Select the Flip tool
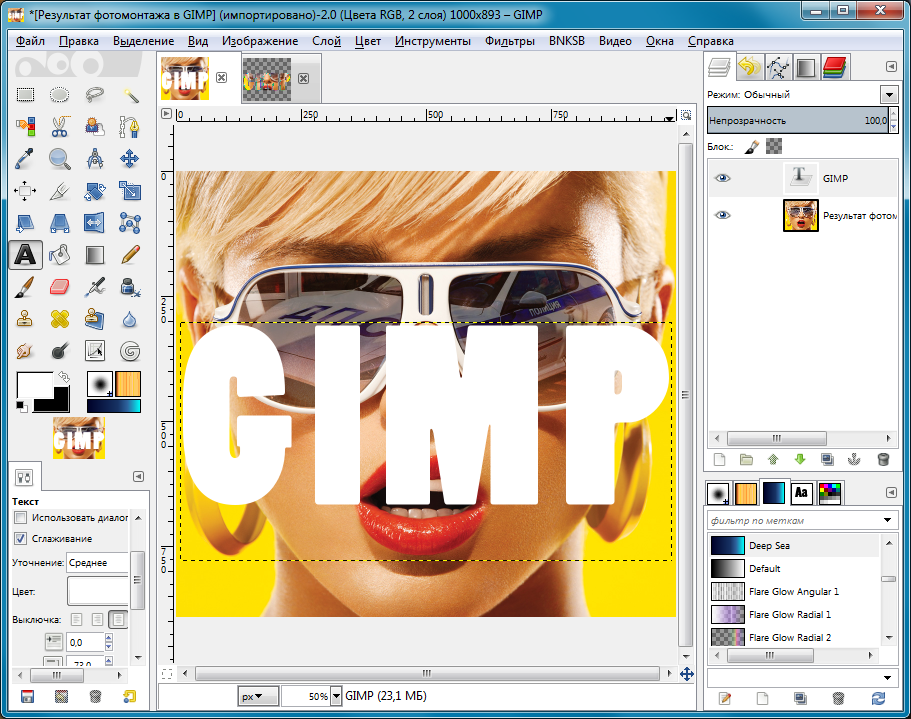This screenshot has width=911, height=719. coord(94,222)
